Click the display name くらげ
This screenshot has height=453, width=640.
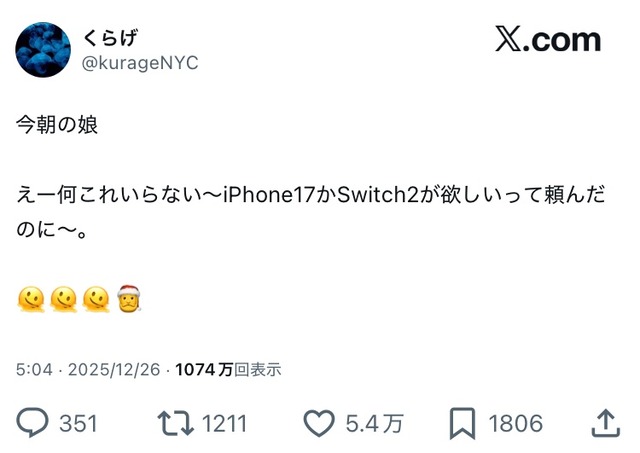click(x=110, y=38)
